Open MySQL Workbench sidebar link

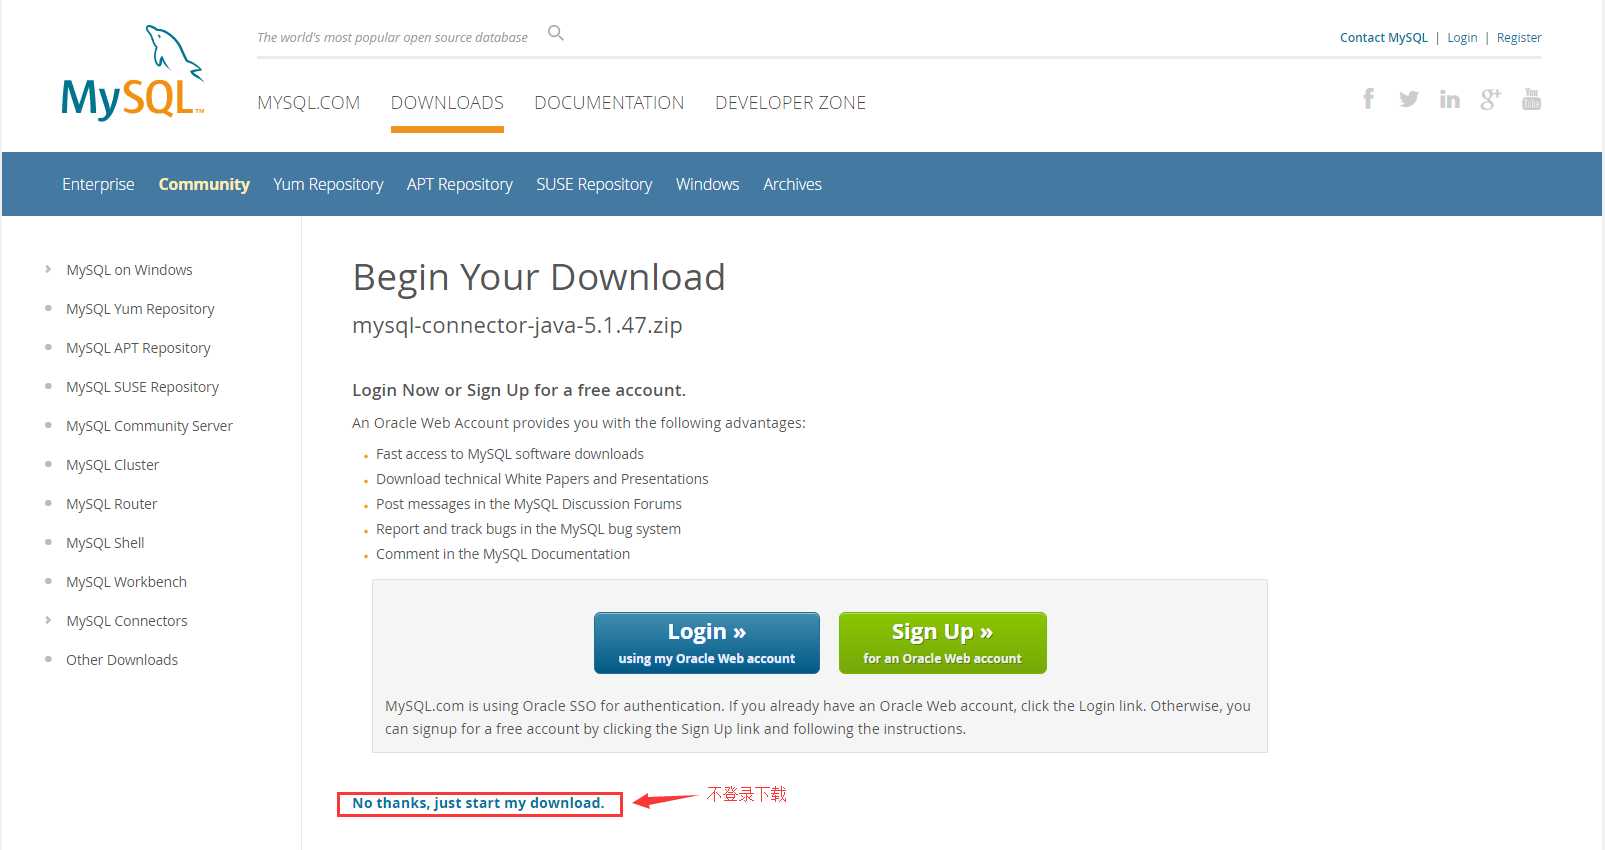[126, 582]
